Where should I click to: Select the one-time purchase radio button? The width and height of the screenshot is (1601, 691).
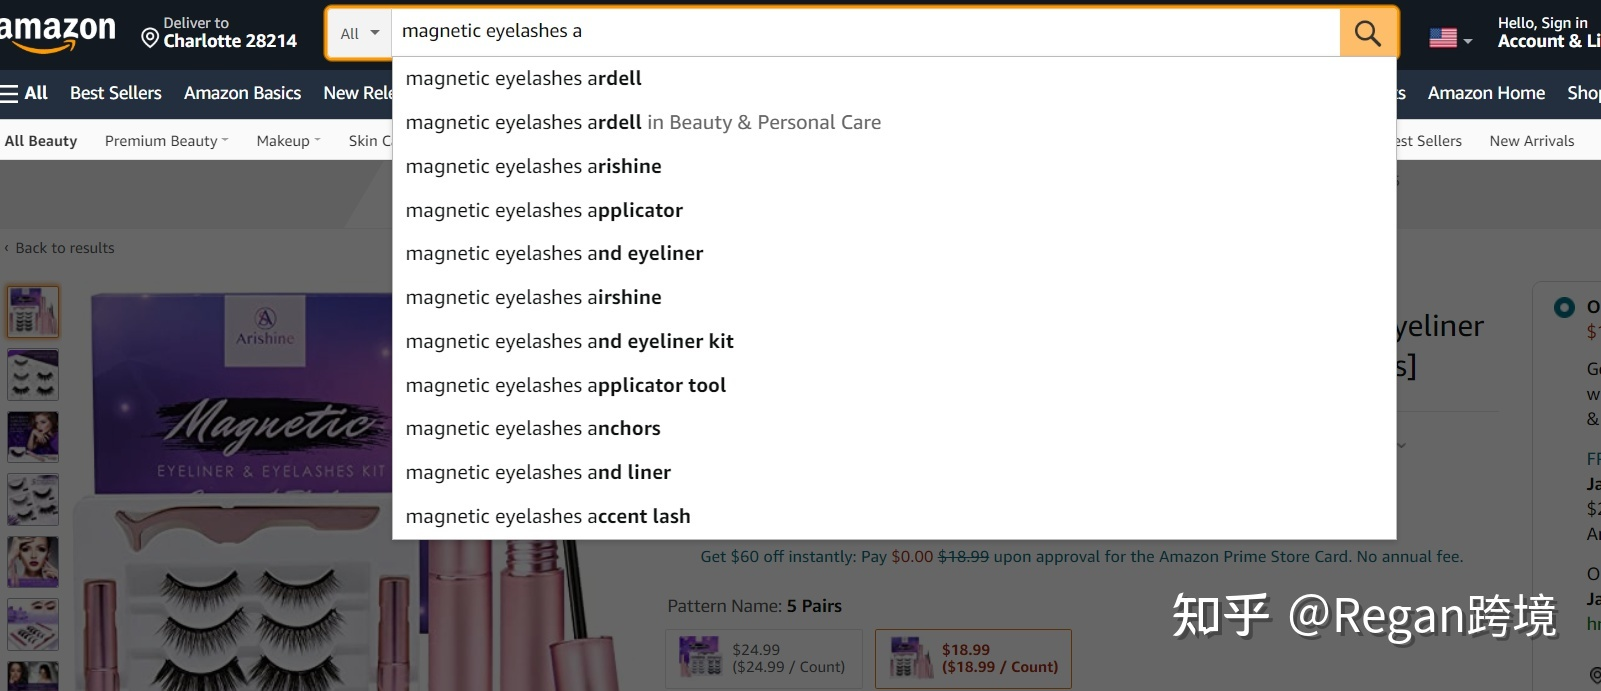tap(1564, 308)
